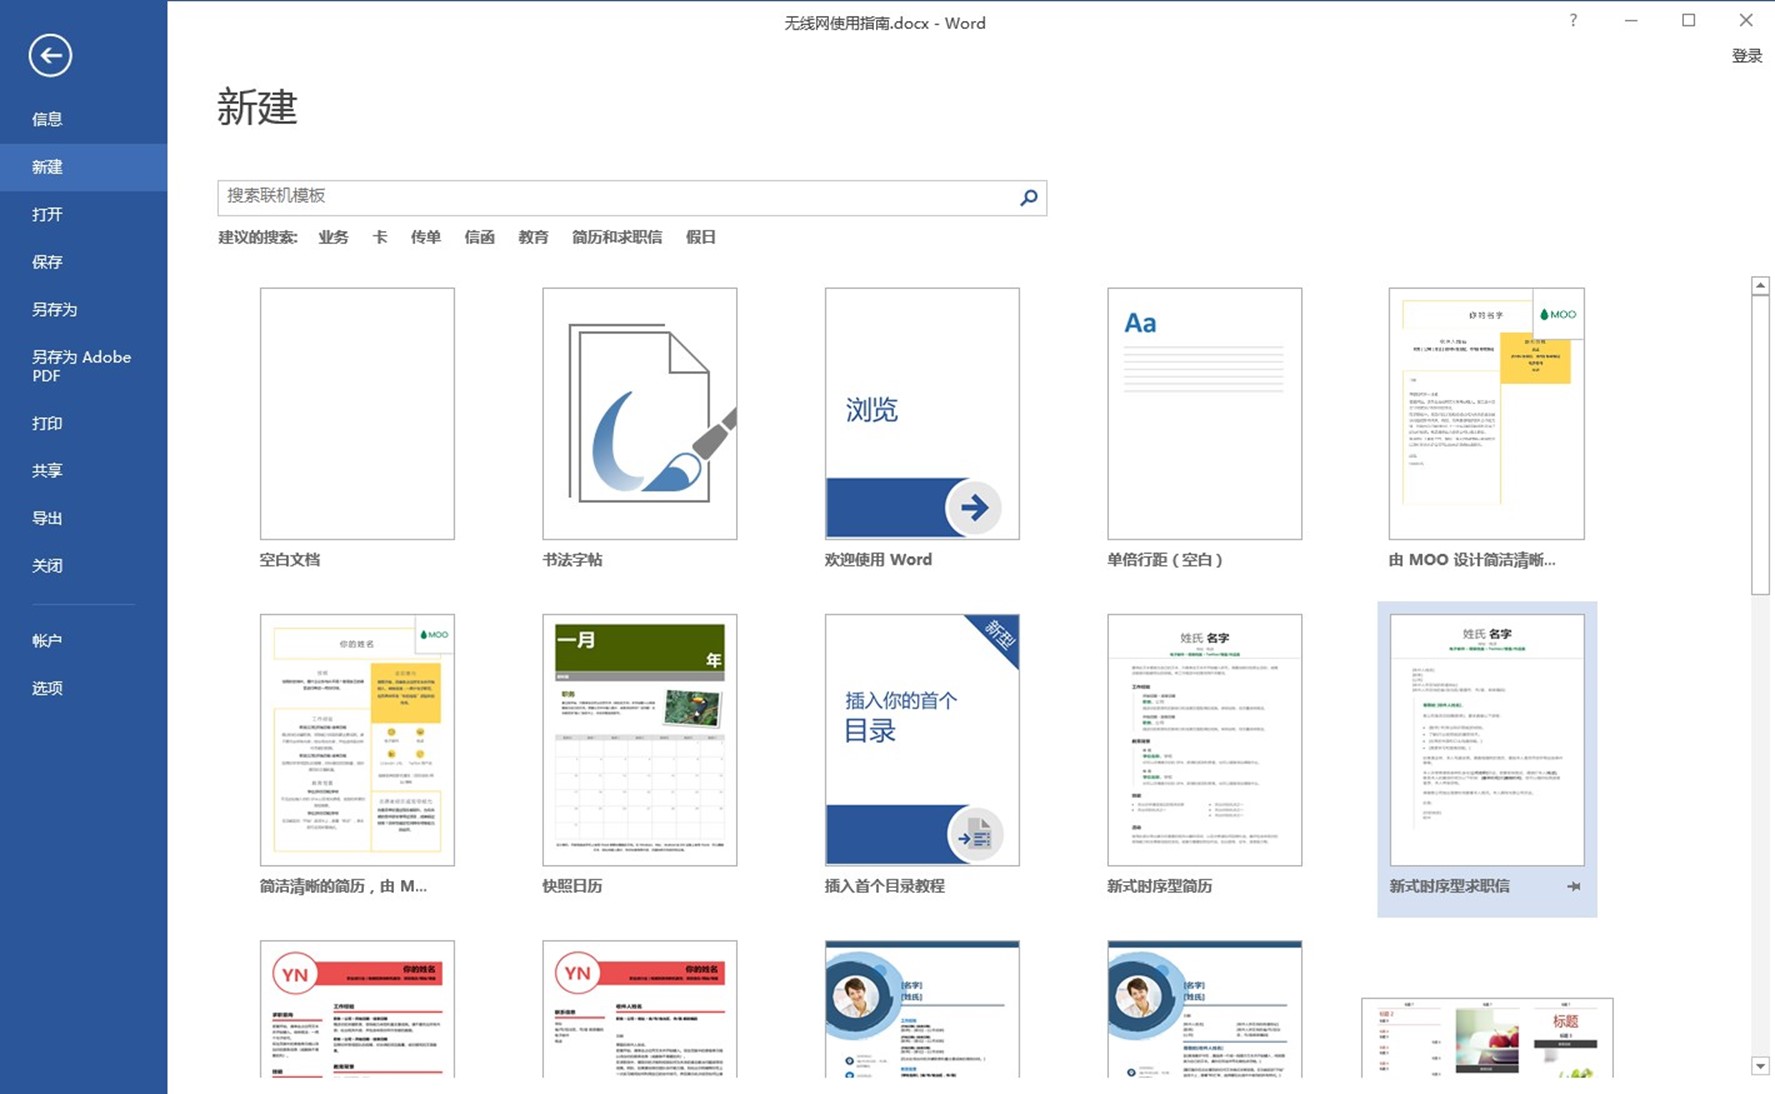Click suggested search 传单
Image resolution: width=1775 pixels, height=1094 pixels.
(x=425, y=237)
